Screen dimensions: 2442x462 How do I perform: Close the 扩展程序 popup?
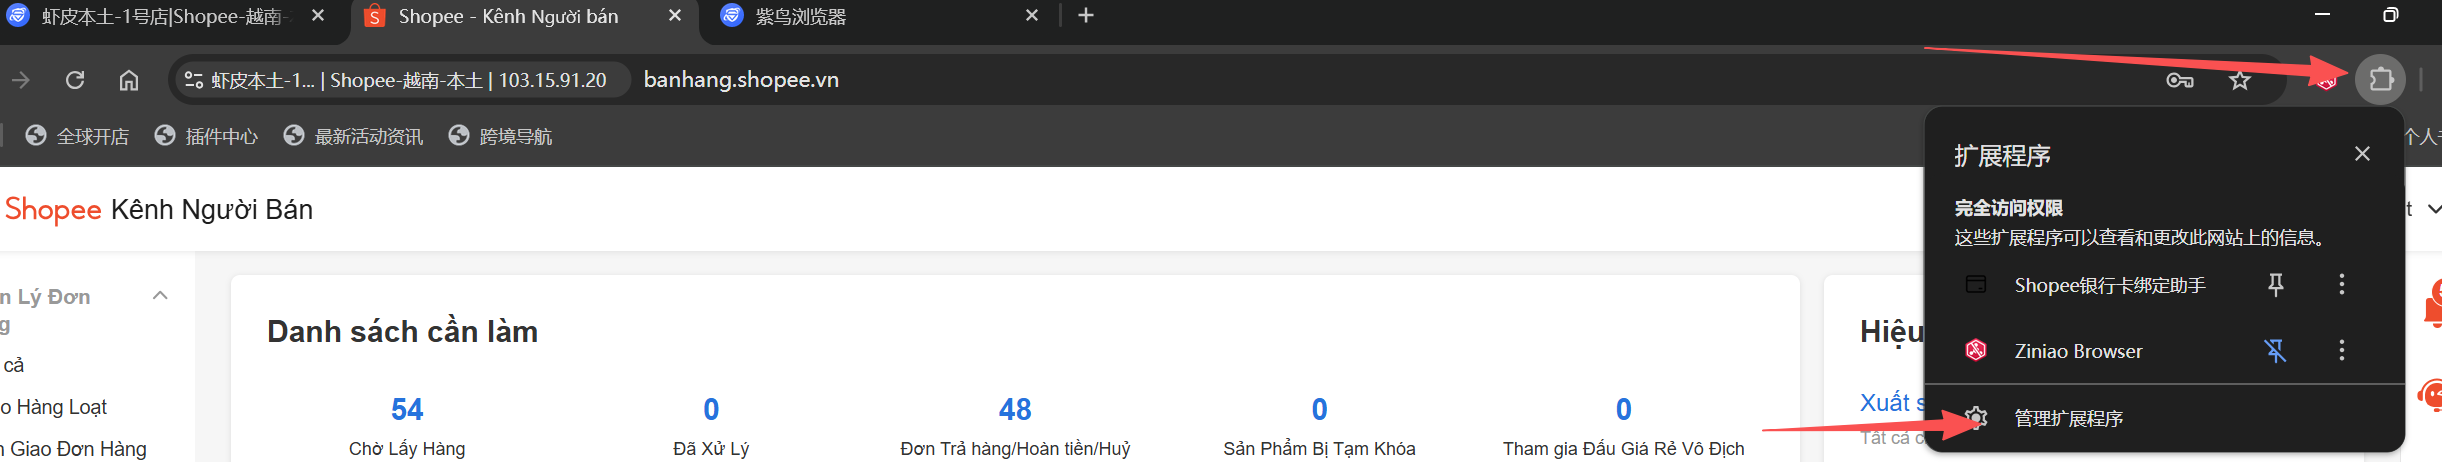coord(2362,154)
